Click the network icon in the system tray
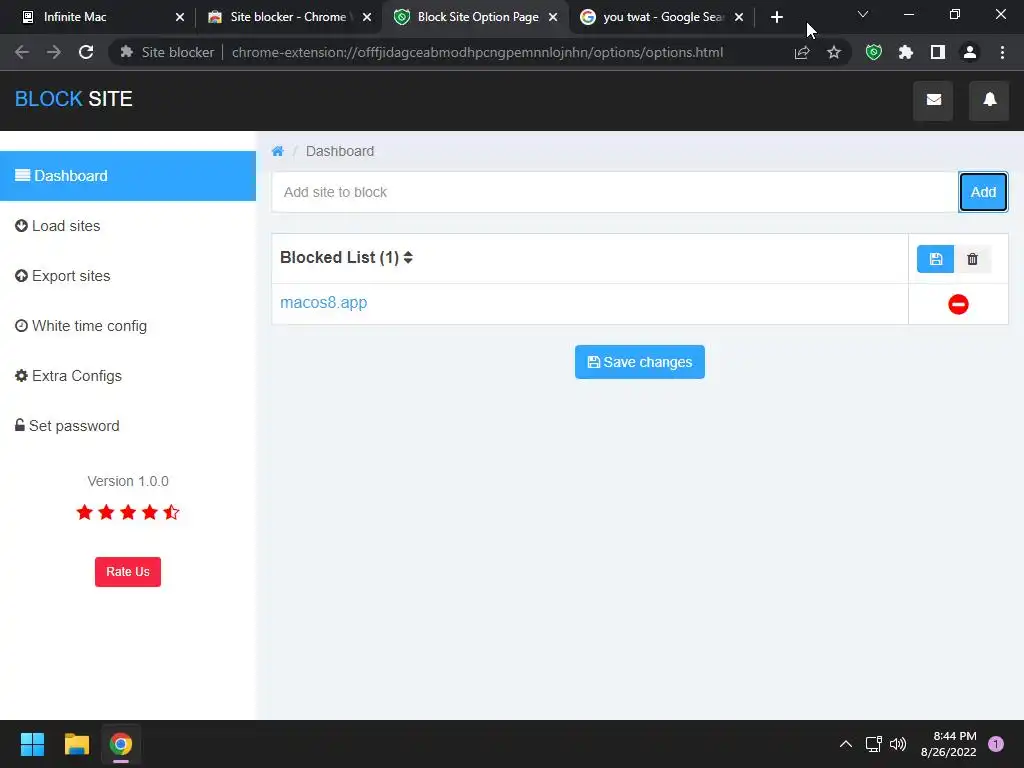 [873, 744]
